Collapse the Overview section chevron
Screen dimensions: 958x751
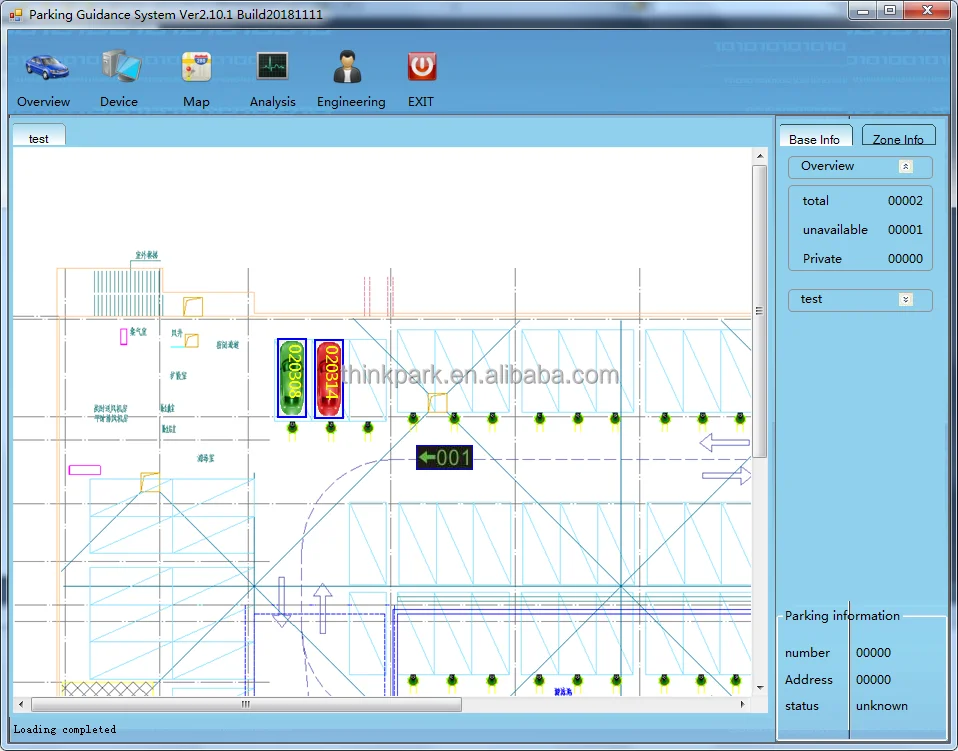point(905,167)
